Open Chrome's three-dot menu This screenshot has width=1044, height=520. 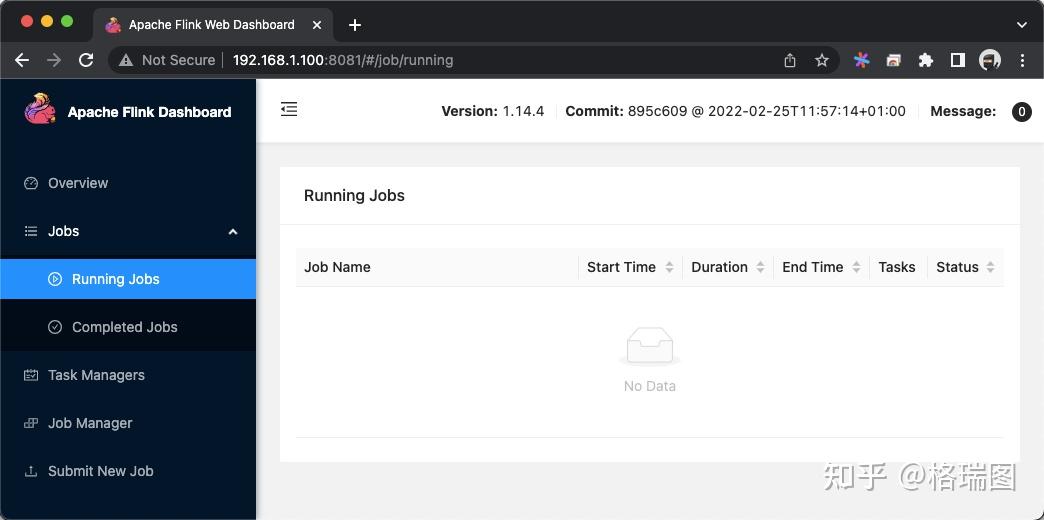coord(1022,60)
